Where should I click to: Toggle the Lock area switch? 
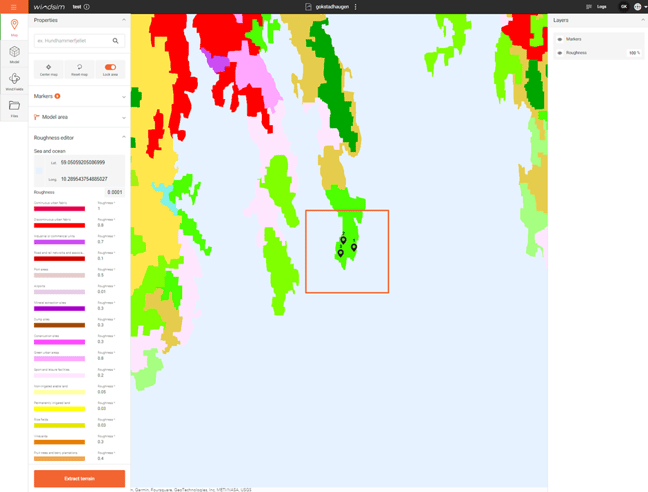point(110,68)
